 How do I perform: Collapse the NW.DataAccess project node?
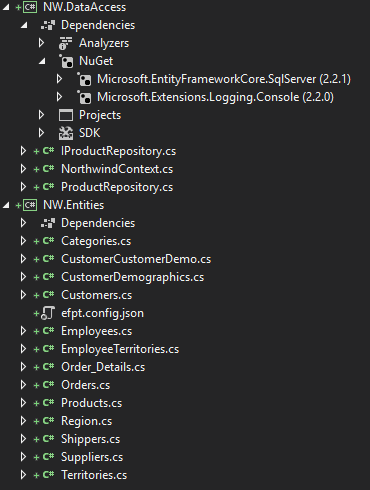pos(6,7)
